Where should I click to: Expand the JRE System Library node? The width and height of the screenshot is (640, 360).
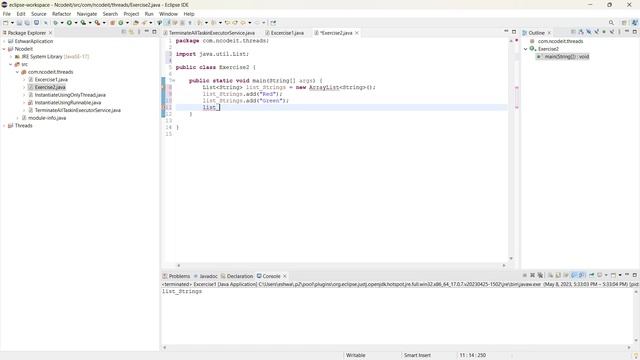pos(11,57)
